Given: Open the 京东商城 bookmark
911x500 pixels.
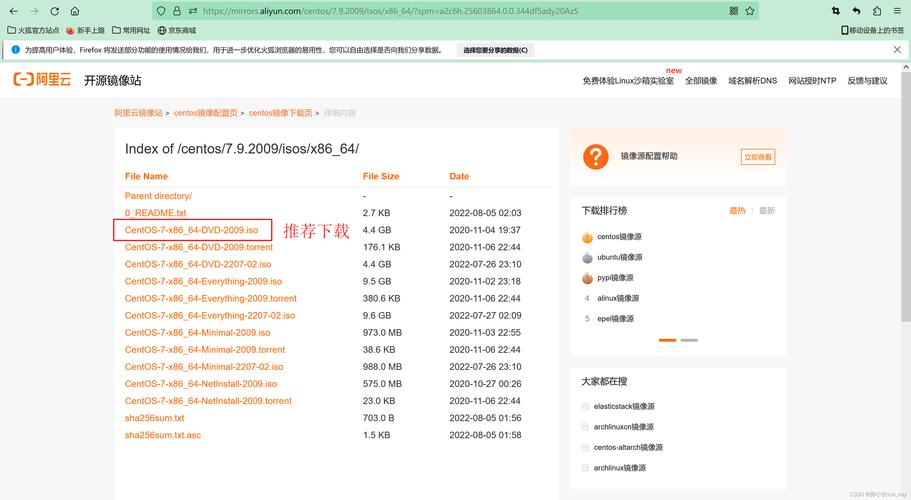Looking at the screenshot, I should (177, 30).
